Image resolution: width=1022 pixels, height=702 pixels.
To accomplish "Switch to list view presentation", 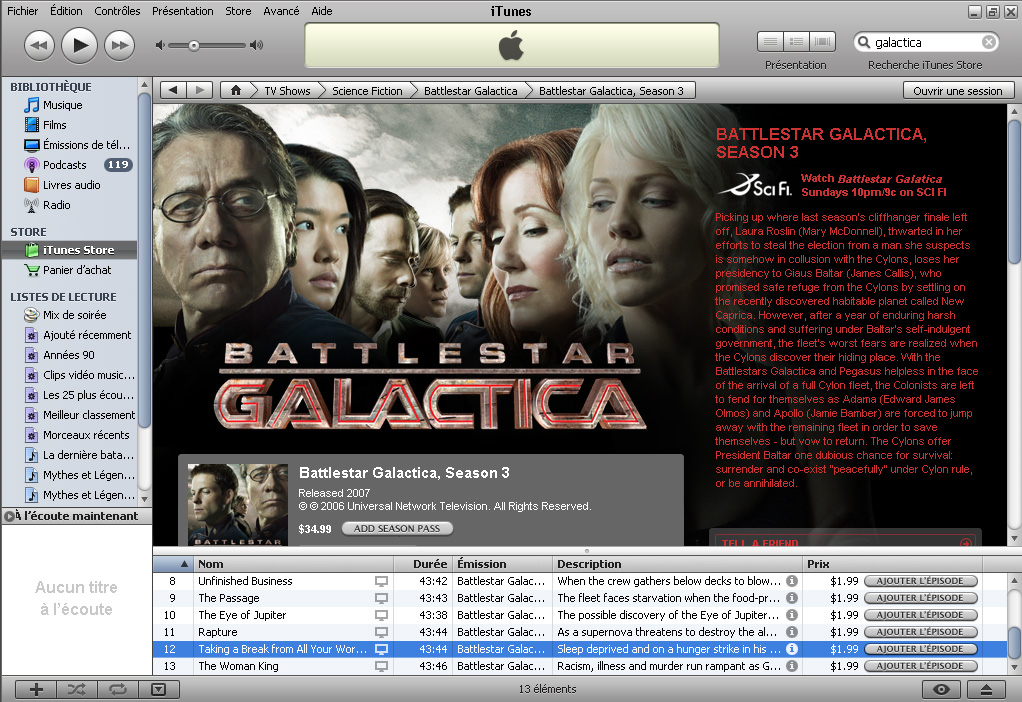I will [770, 42].
